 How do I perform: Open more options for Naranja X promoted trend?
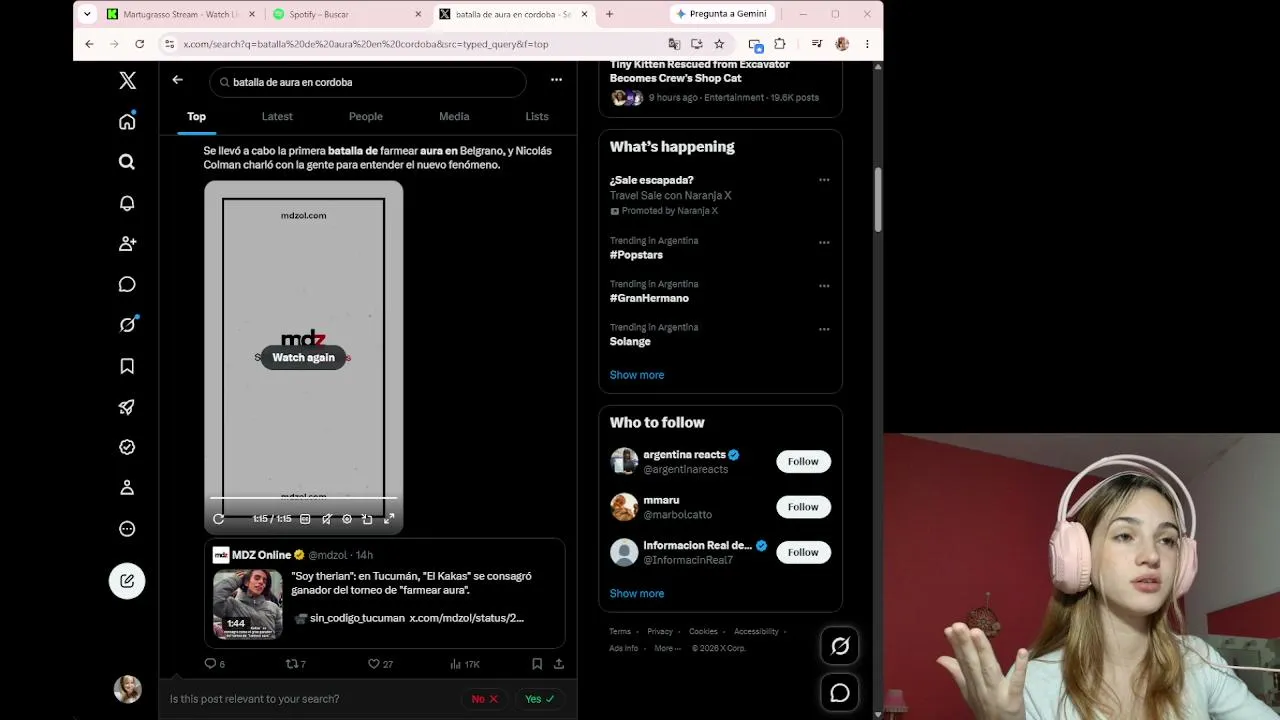coord(824,180)
